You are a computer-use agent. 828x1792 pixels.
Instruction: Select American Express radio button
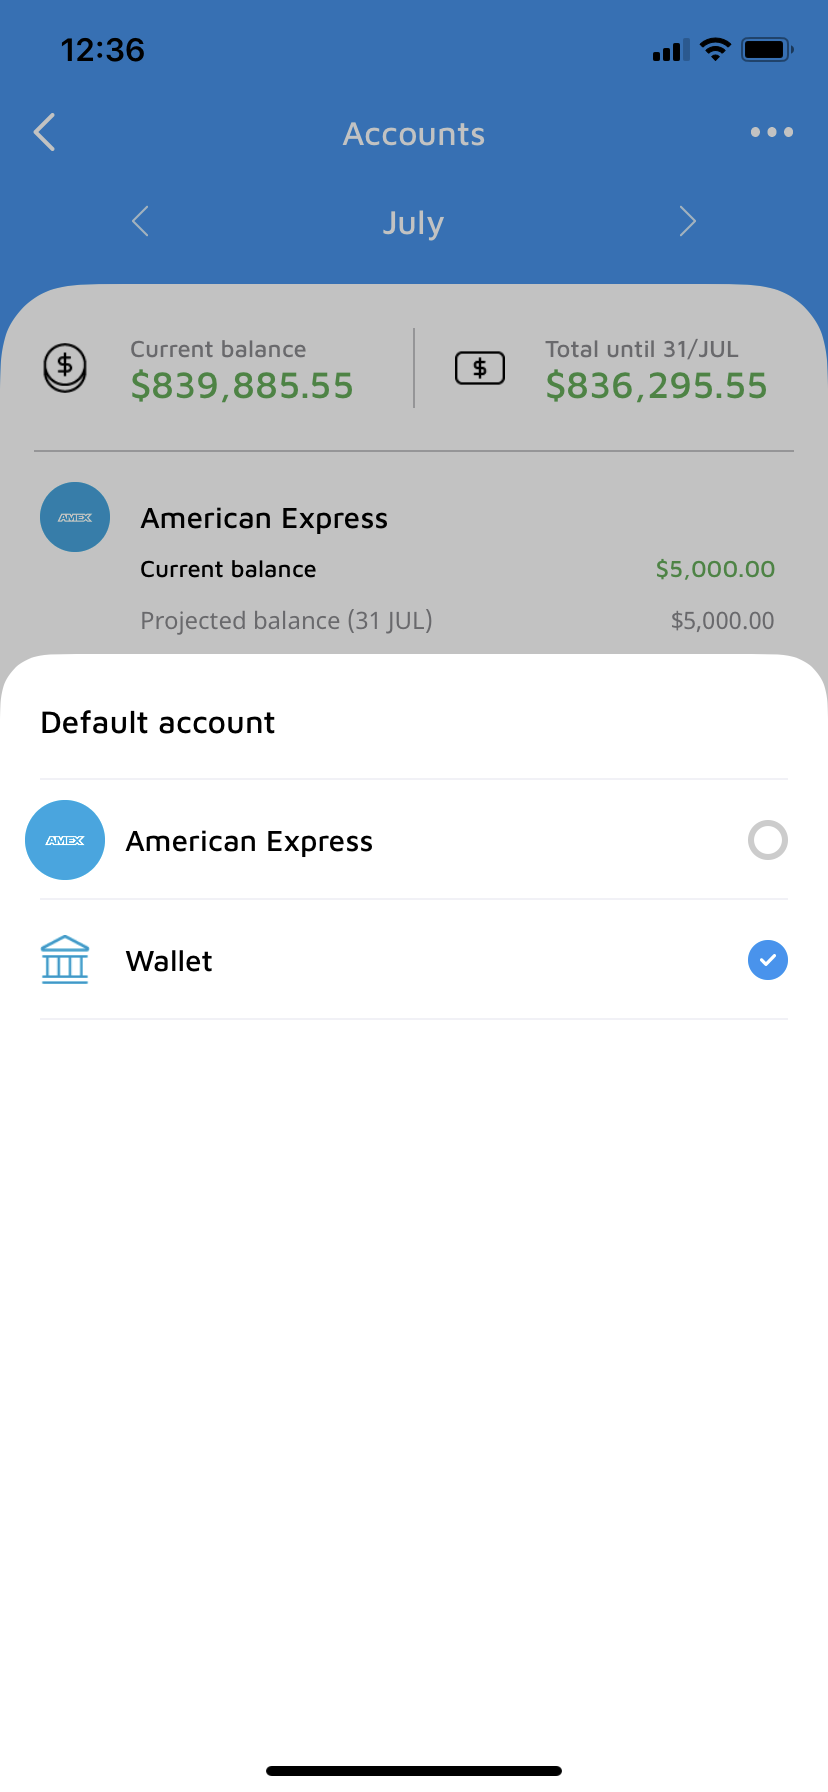point(768,840)
